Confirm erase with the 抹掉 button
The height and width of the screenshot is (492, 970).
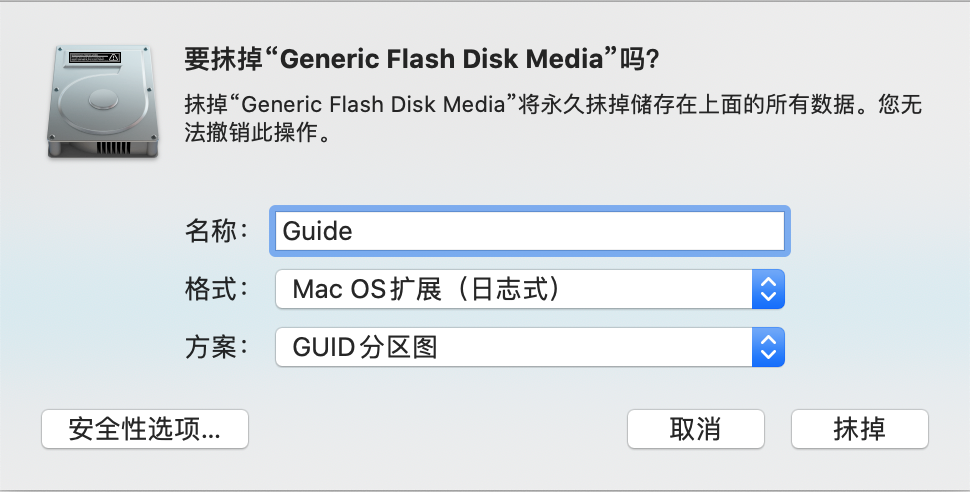point(859,429)
